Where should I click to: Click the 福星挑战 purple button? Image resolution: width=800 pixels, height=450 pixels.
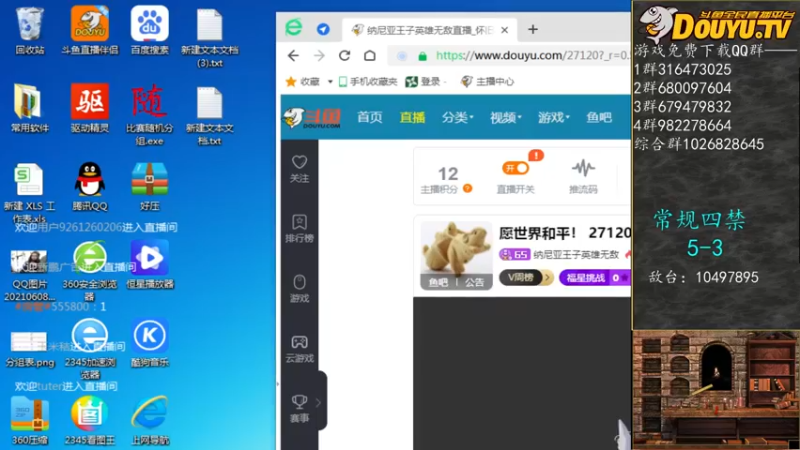pos(594,278)
